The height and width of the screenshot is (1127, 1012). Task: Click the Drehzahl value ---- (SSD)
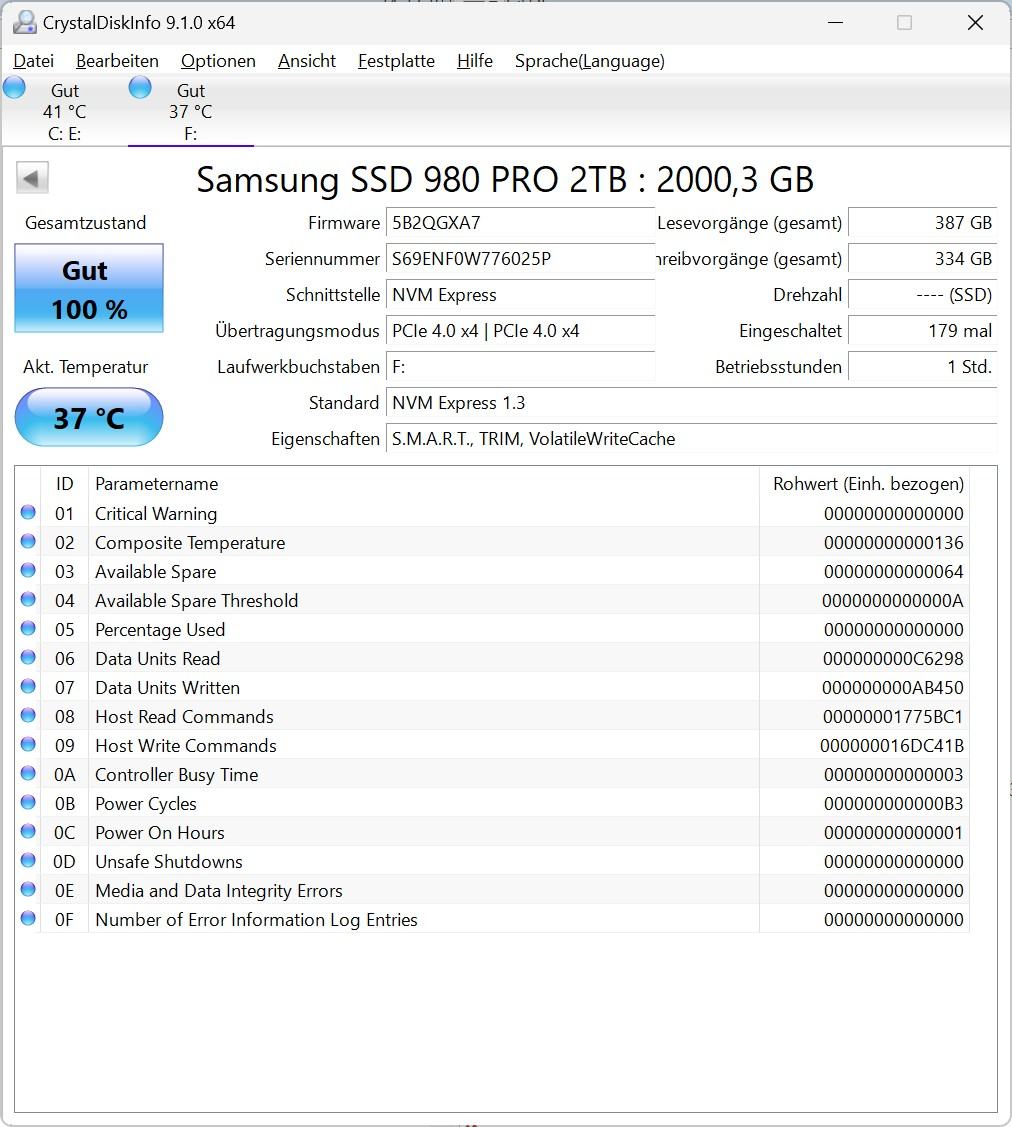[x=923, y=295]
